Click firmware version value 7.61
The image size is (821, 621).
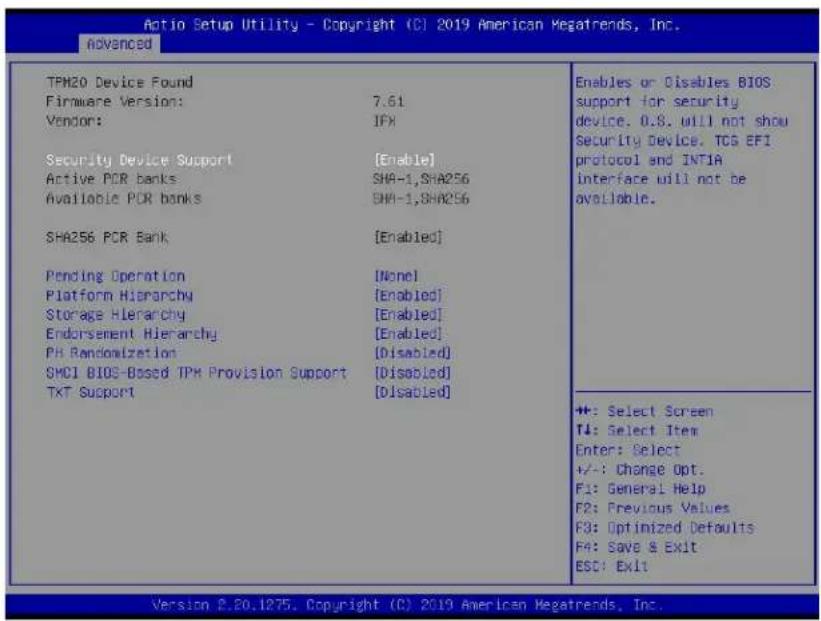click(x=389, y=102)
